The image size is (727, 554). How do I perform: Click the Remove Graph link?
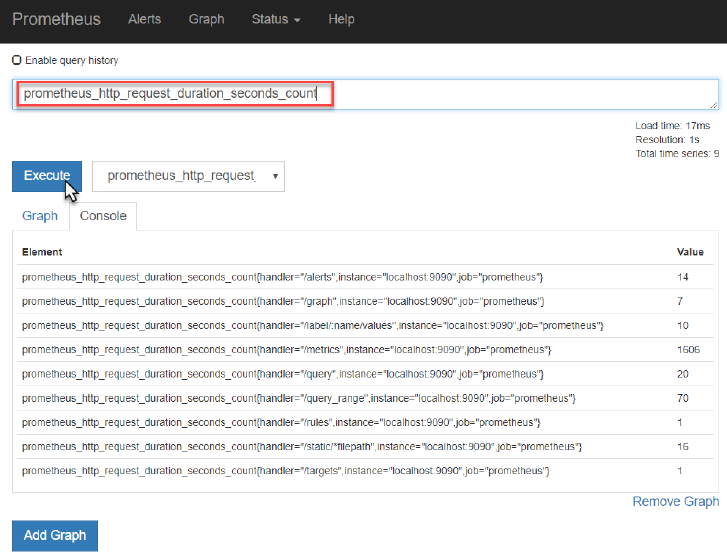point(676,501)
